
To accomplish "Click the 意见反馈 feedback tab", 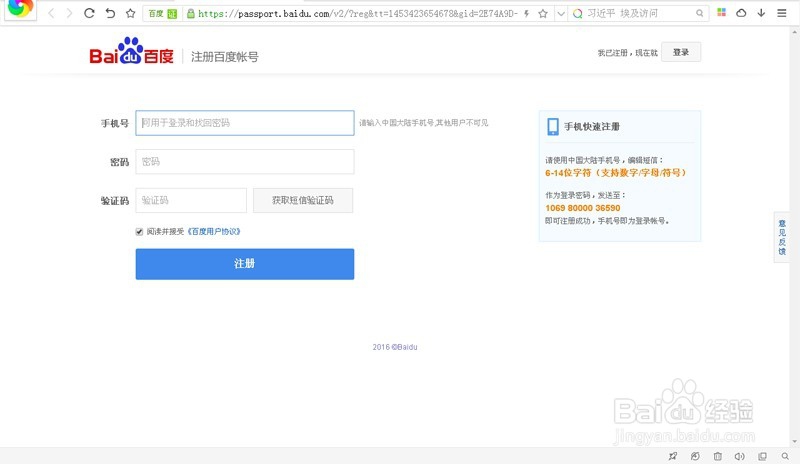I will pyautogui.click(x=782, y=237).
